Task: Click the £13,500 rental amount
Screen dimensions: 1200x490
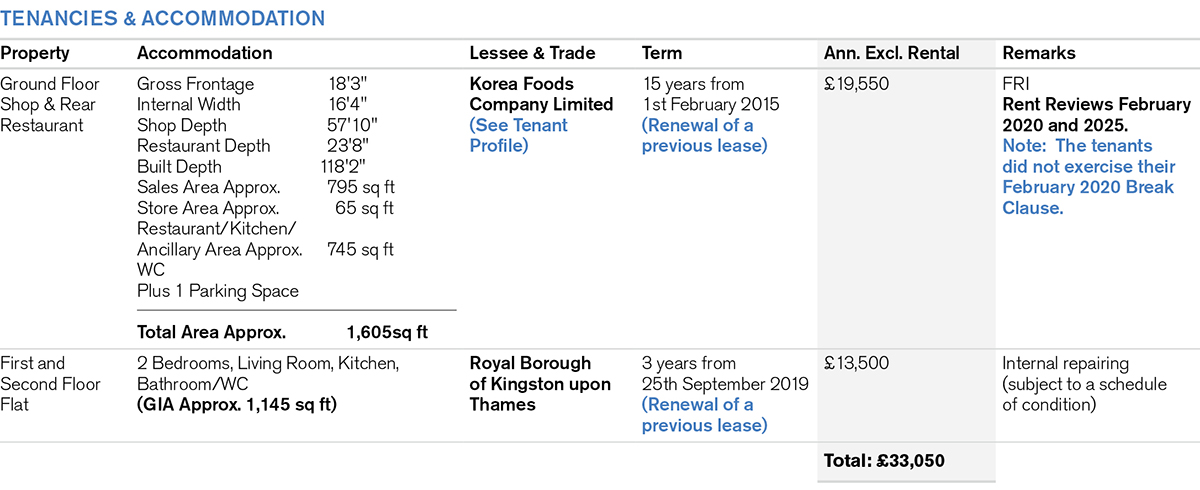Action: (x=856, y=364)
